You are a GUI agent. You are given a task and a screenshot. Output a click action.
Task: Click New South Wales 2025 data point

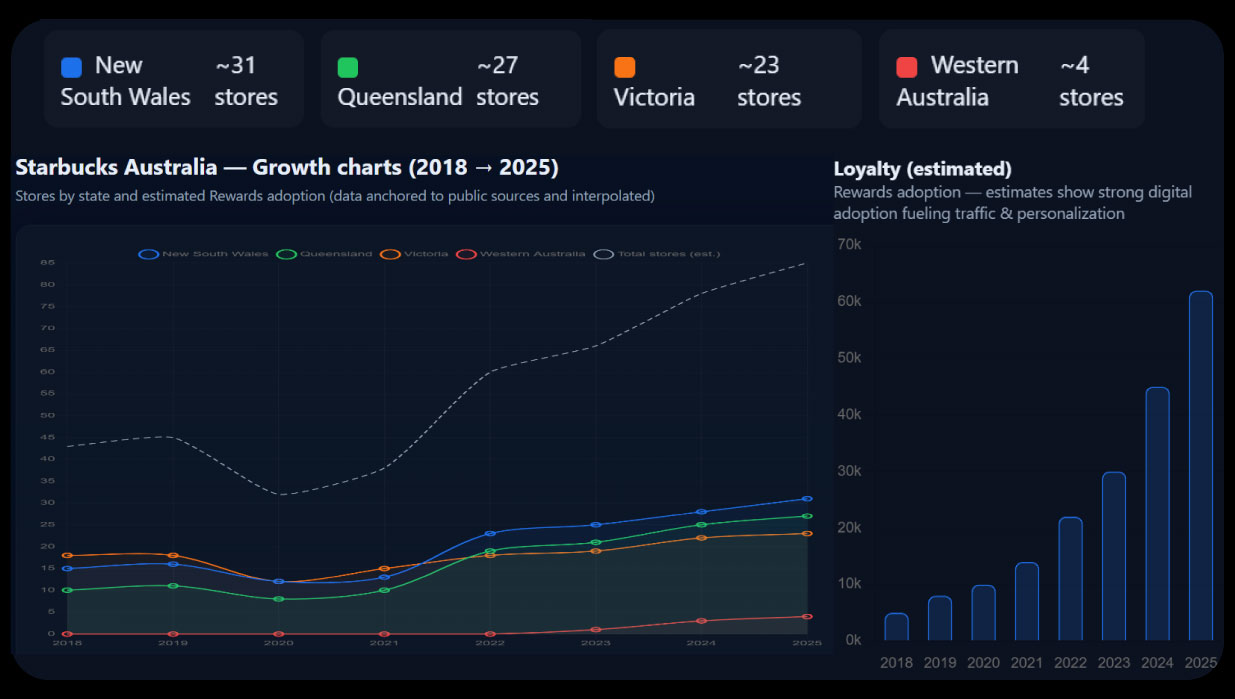pyautogui.click(x=807, y=498)
